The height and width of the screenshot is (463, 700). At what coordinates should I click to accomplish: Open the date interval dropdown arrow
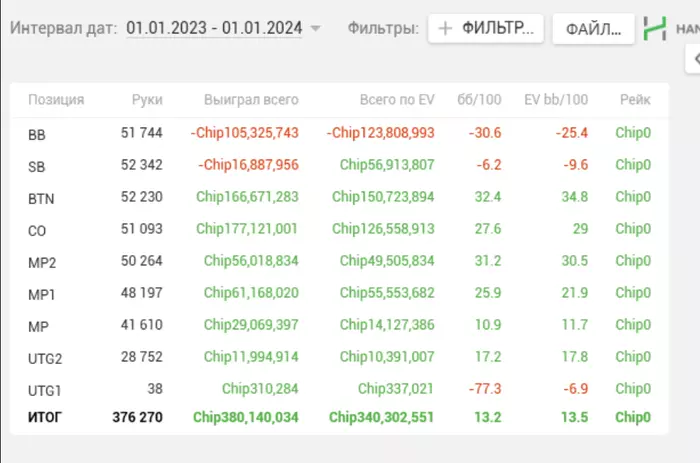[315, 29]
